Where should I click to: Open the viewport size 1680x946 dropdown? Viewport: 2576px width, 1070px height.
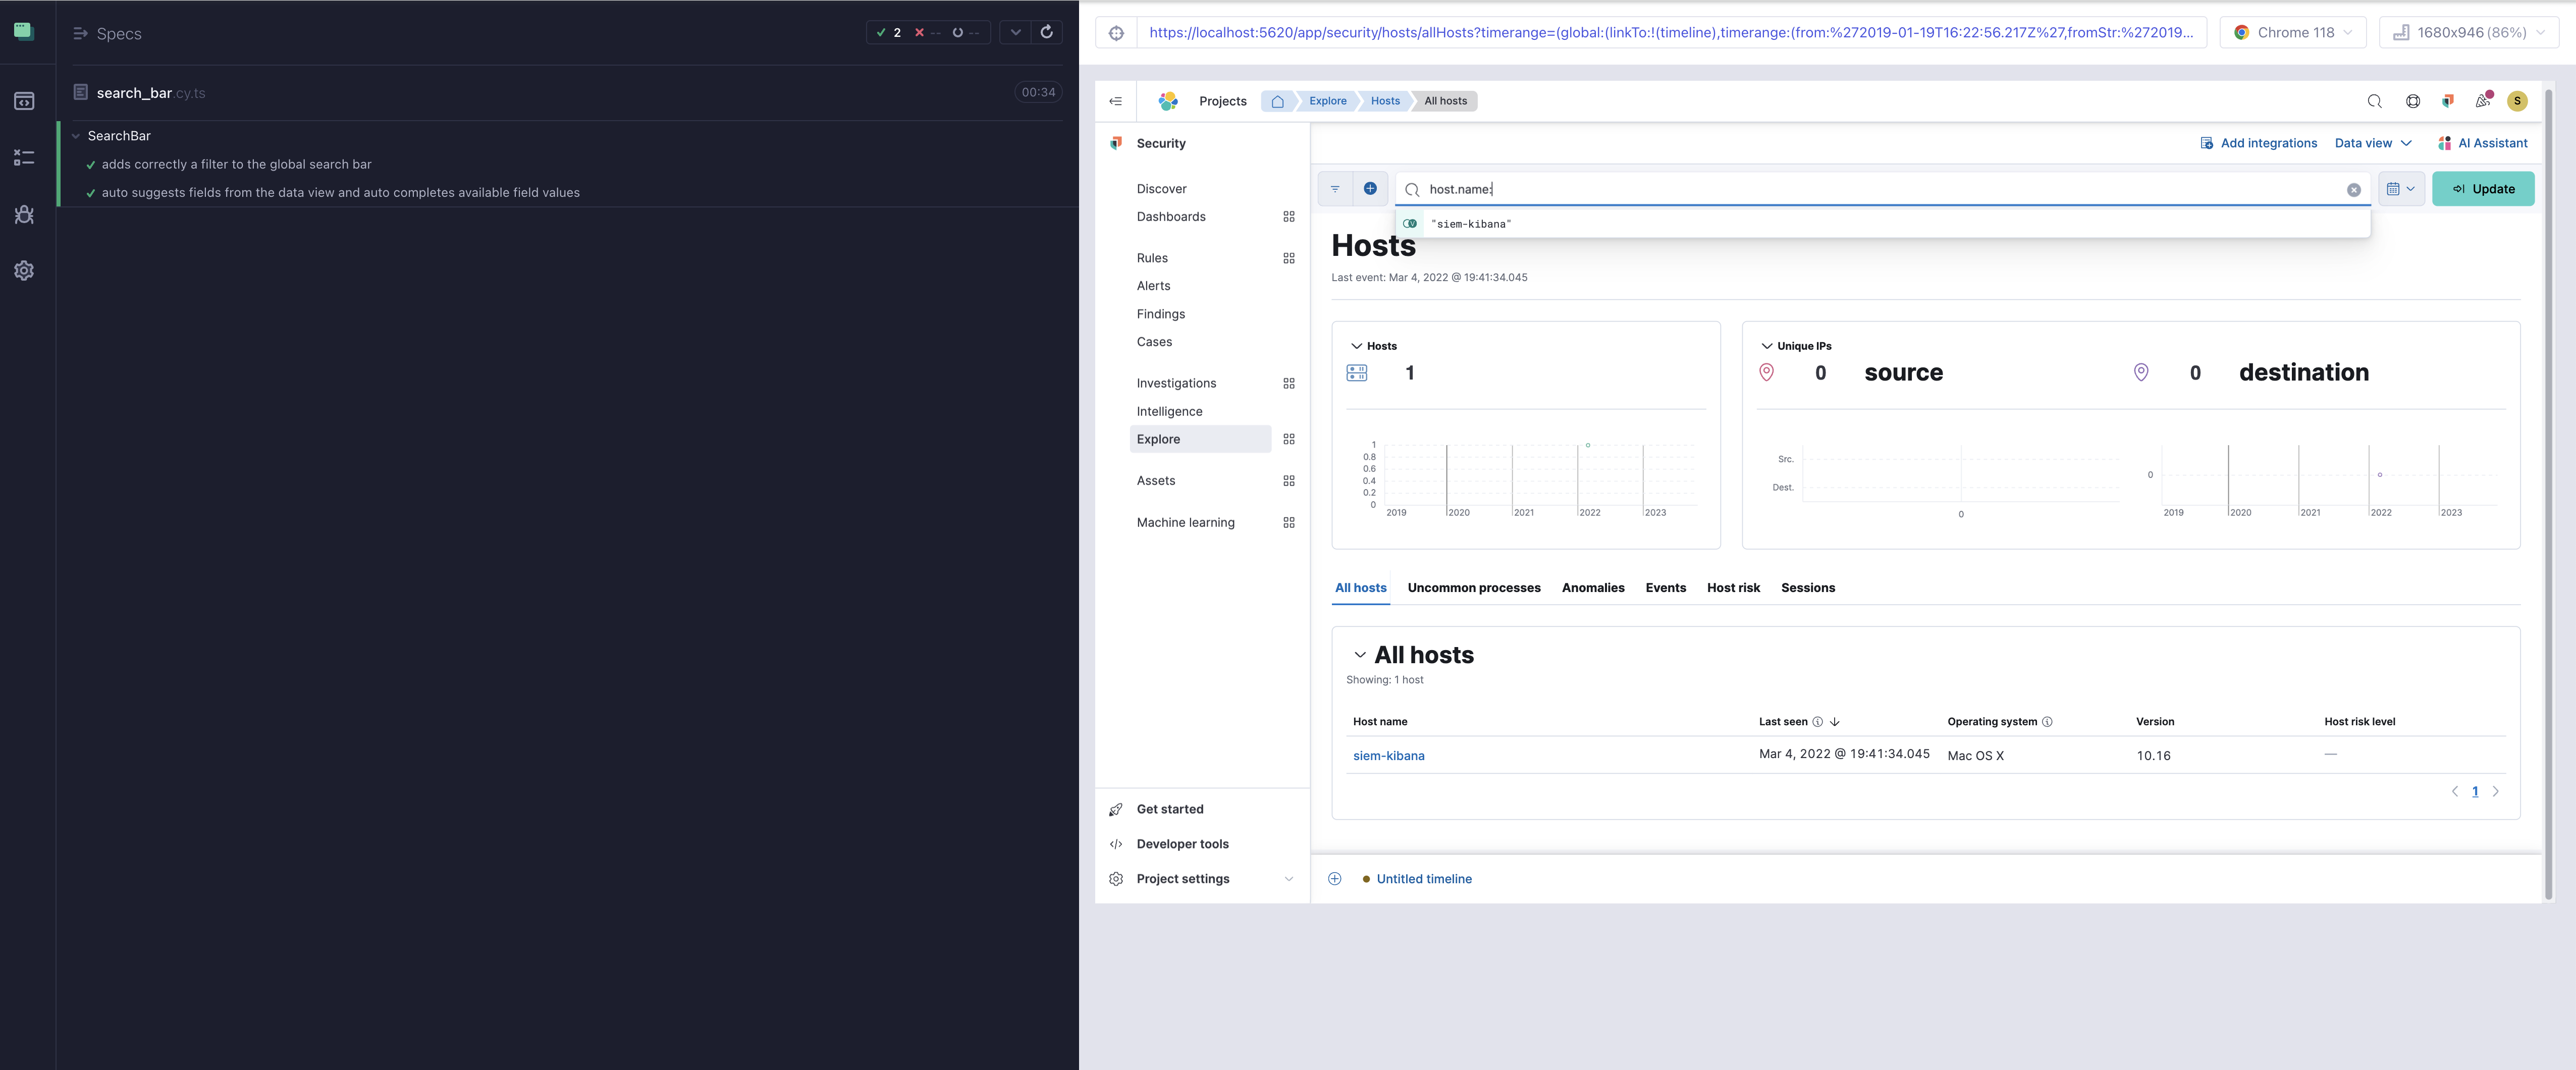click(x=2468, y=33)
